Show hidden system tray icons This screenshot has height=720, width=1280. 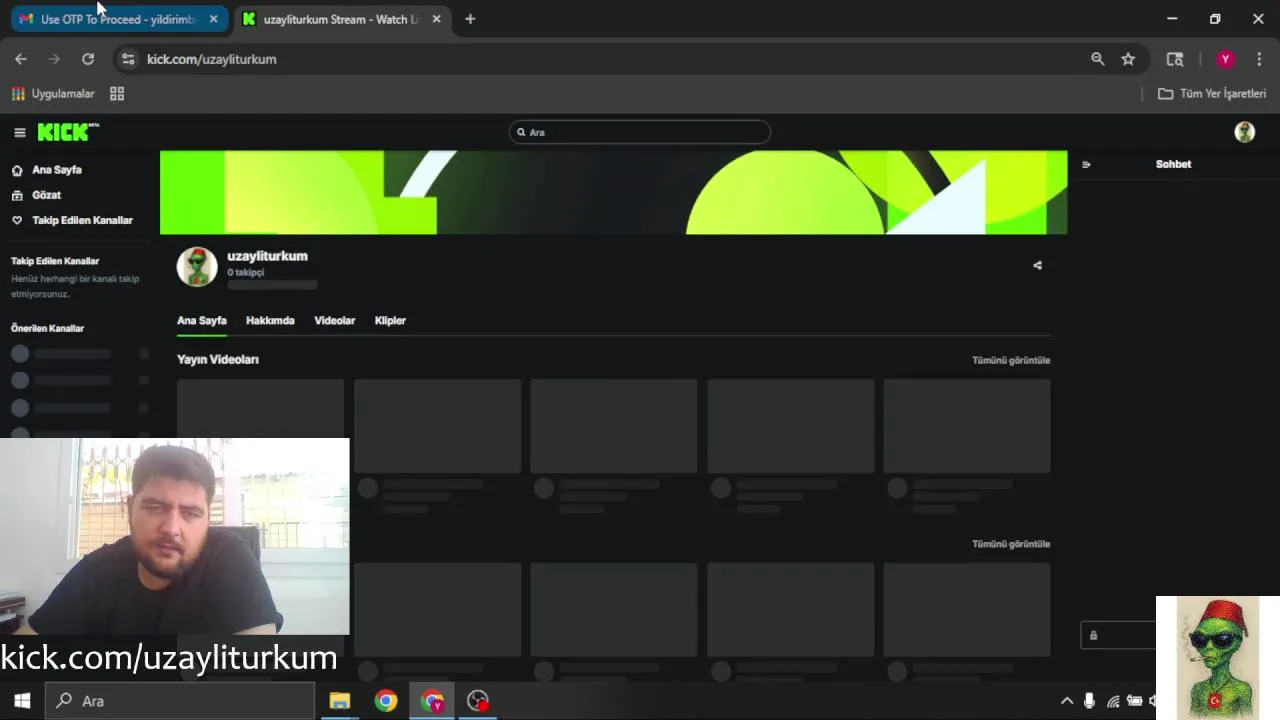pos(1067,701)
